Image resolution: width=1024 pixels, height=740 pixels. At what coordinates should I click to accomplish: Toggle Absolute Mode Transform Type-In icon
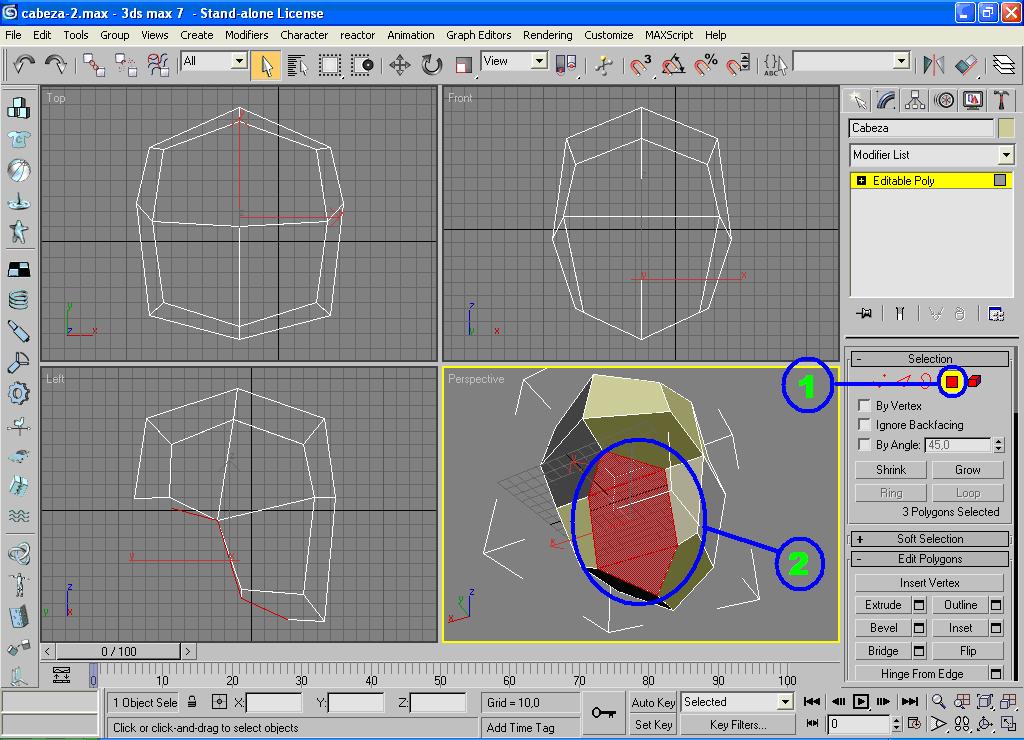219,702
